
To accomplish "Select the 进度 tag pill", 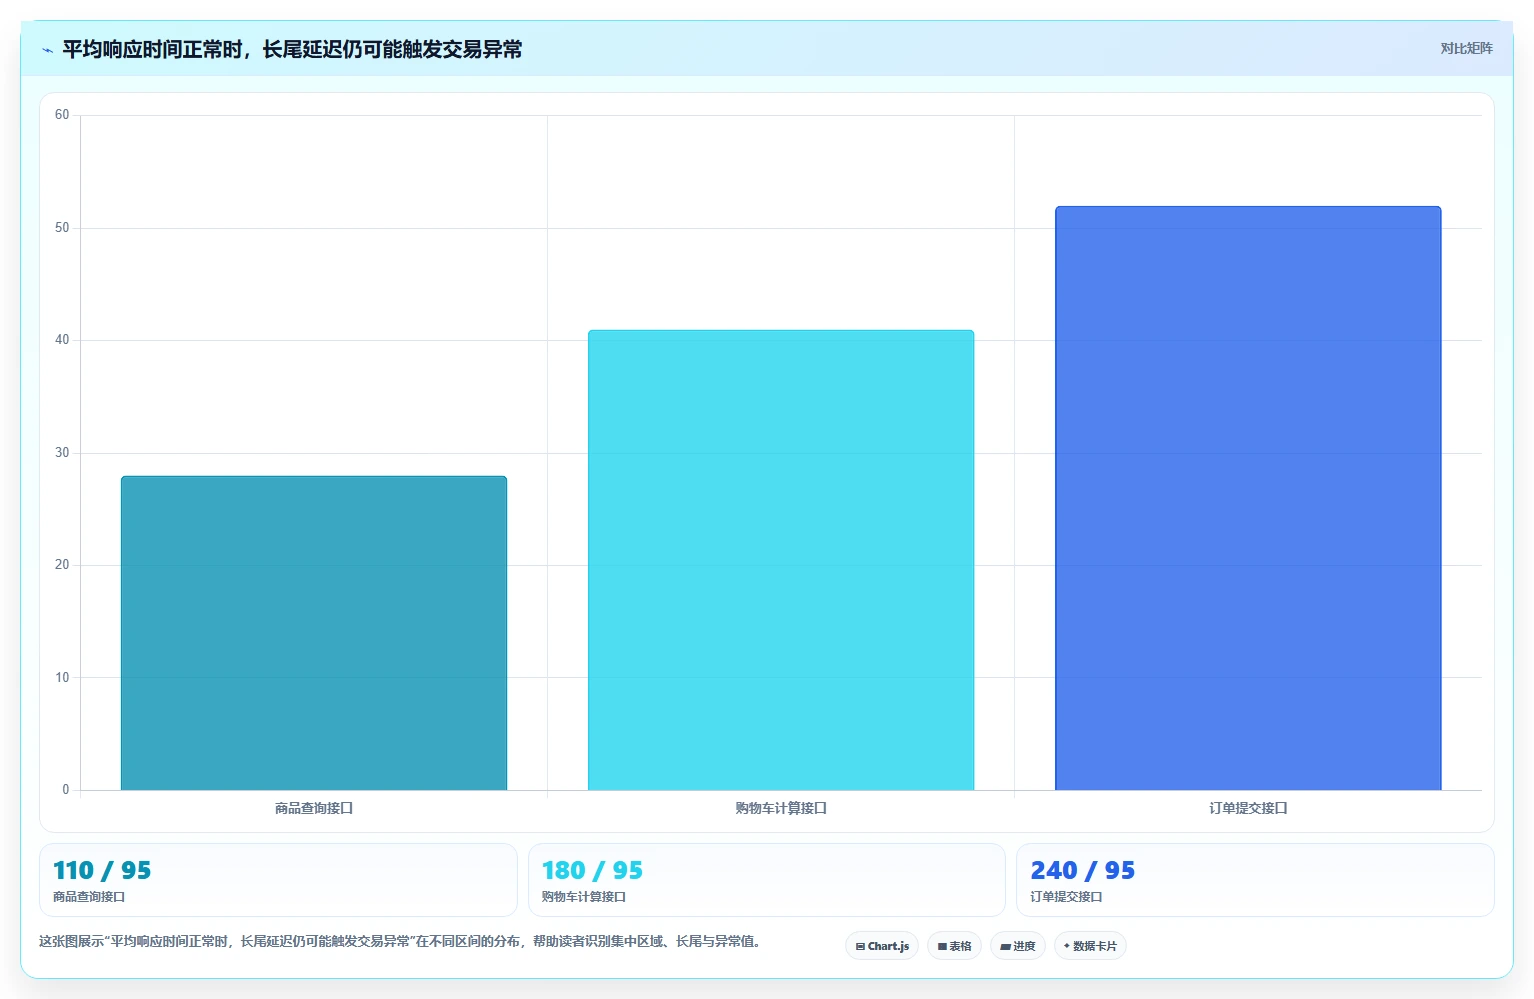I will click(1018, 946).
